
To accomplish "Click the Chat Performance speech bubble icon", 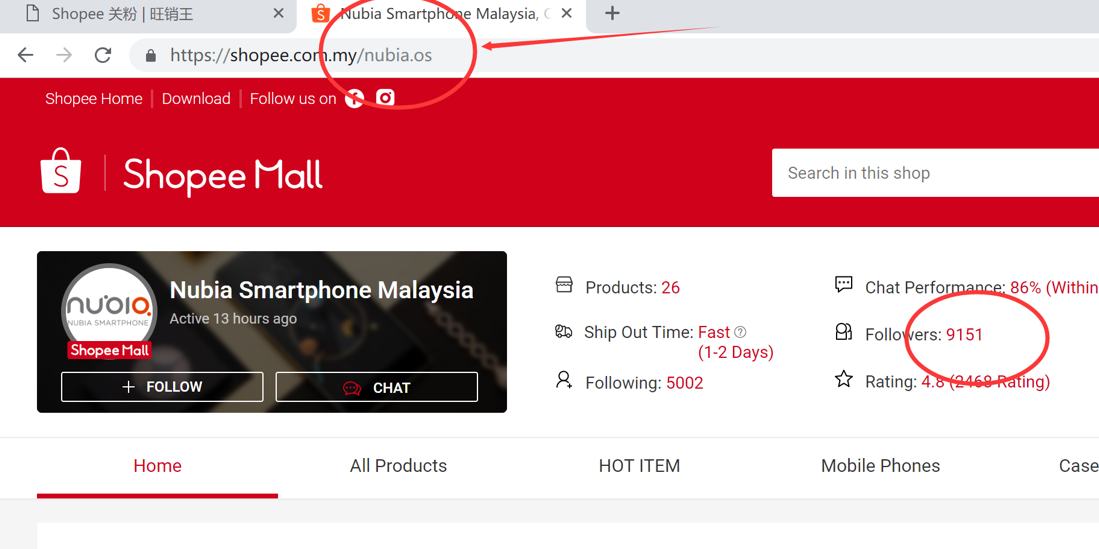I will 844,284.
